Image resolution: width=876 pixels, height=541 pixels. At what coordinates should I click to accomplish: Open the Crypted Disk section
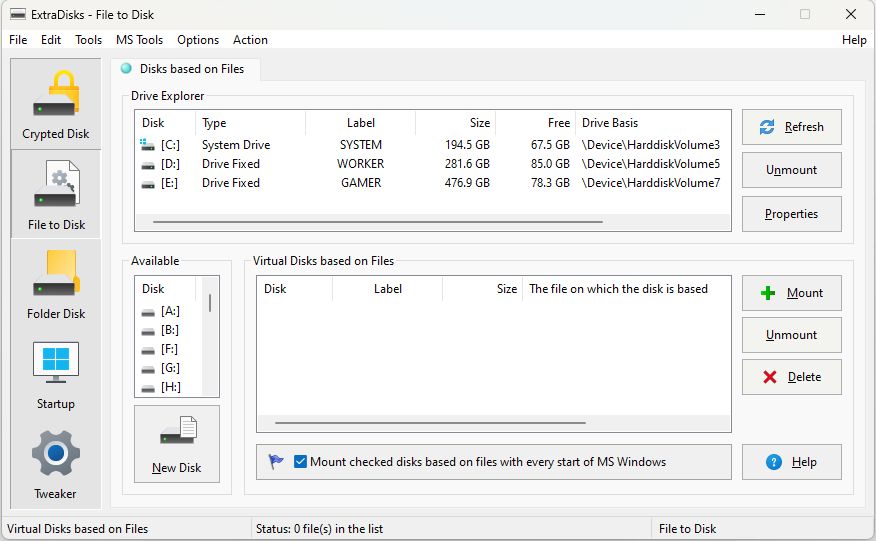coord(56,104)
